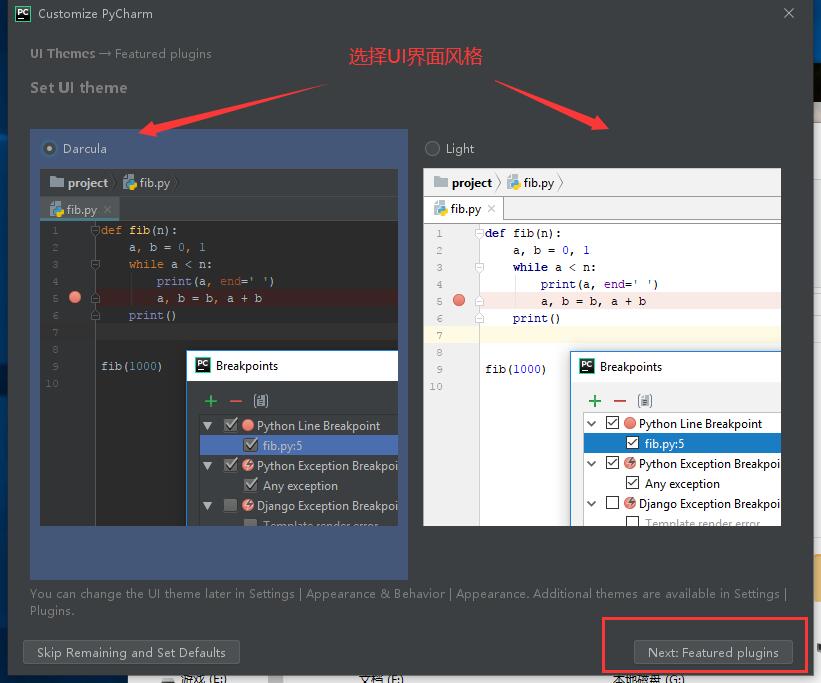Collapse Python Line Breakpoint in Light preview

tap(592, 423)
